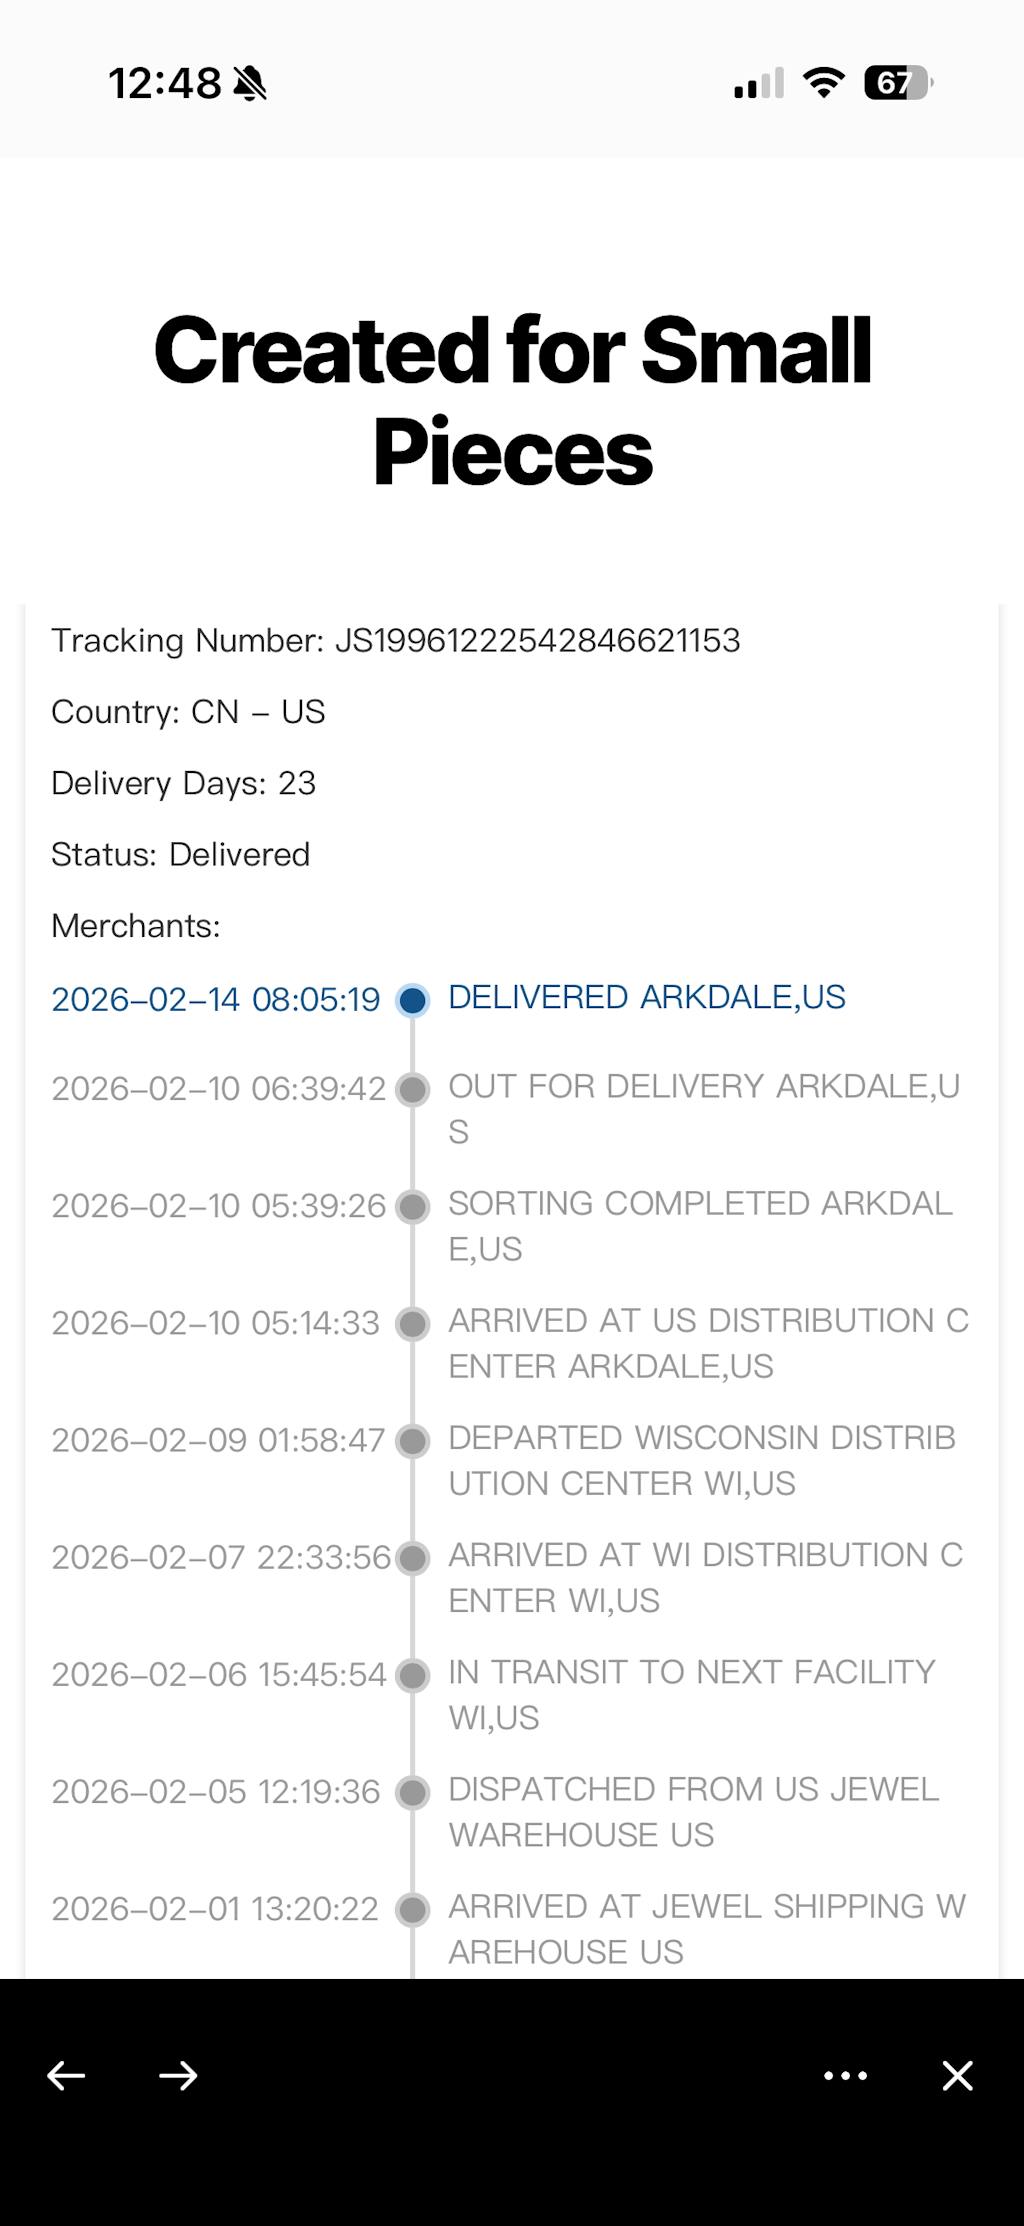Screen dimensions: 1024x2226
Task: Click the Sorting Completed timeline marker
Action: click(x=413, y=1207)
